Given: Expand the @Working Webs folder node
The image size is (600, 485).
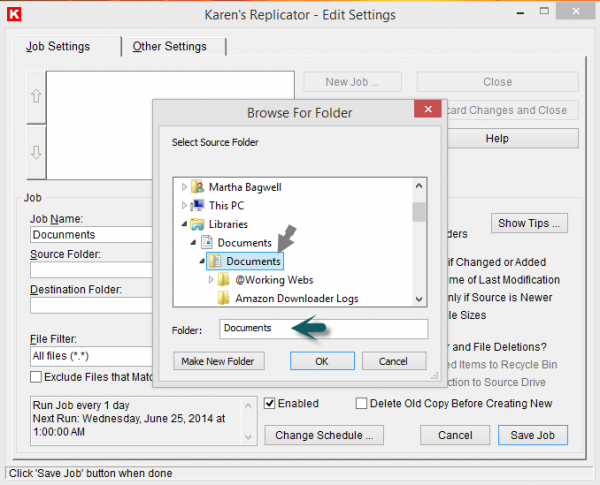Looking at the screenshot, I should pos(210,280).
